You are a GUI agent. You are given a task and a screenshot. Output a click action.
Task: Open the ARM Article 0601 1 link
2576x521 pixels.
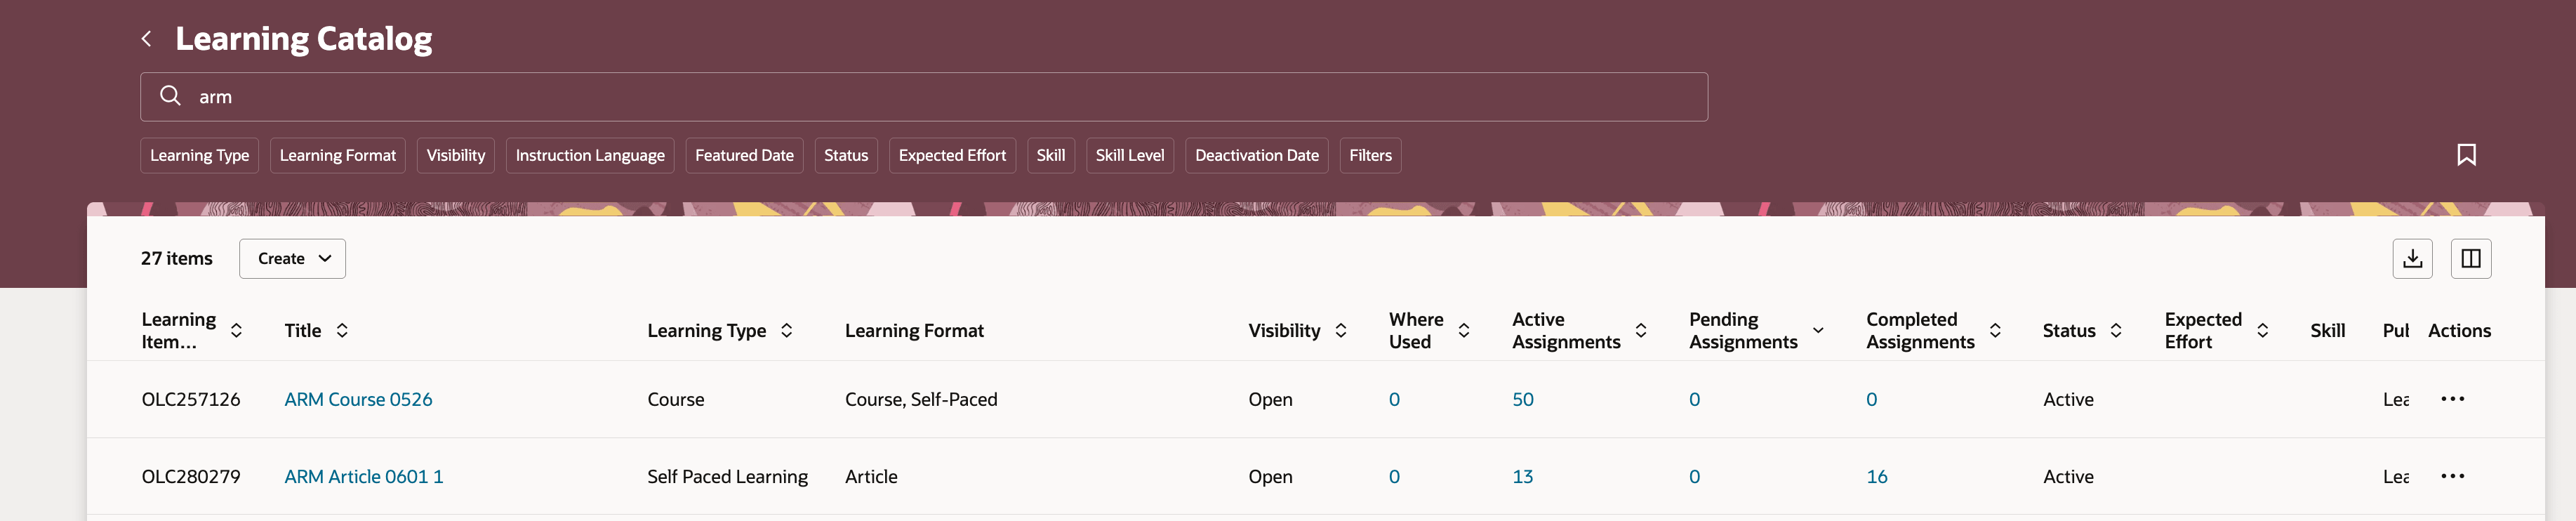(x=364, y=477)
